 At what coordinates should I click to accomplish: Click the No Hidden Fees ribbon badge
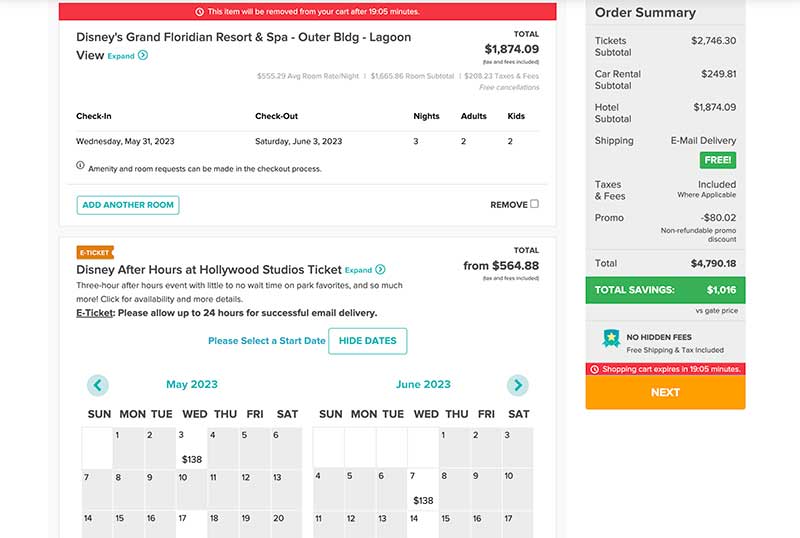(x=611, y=338)
